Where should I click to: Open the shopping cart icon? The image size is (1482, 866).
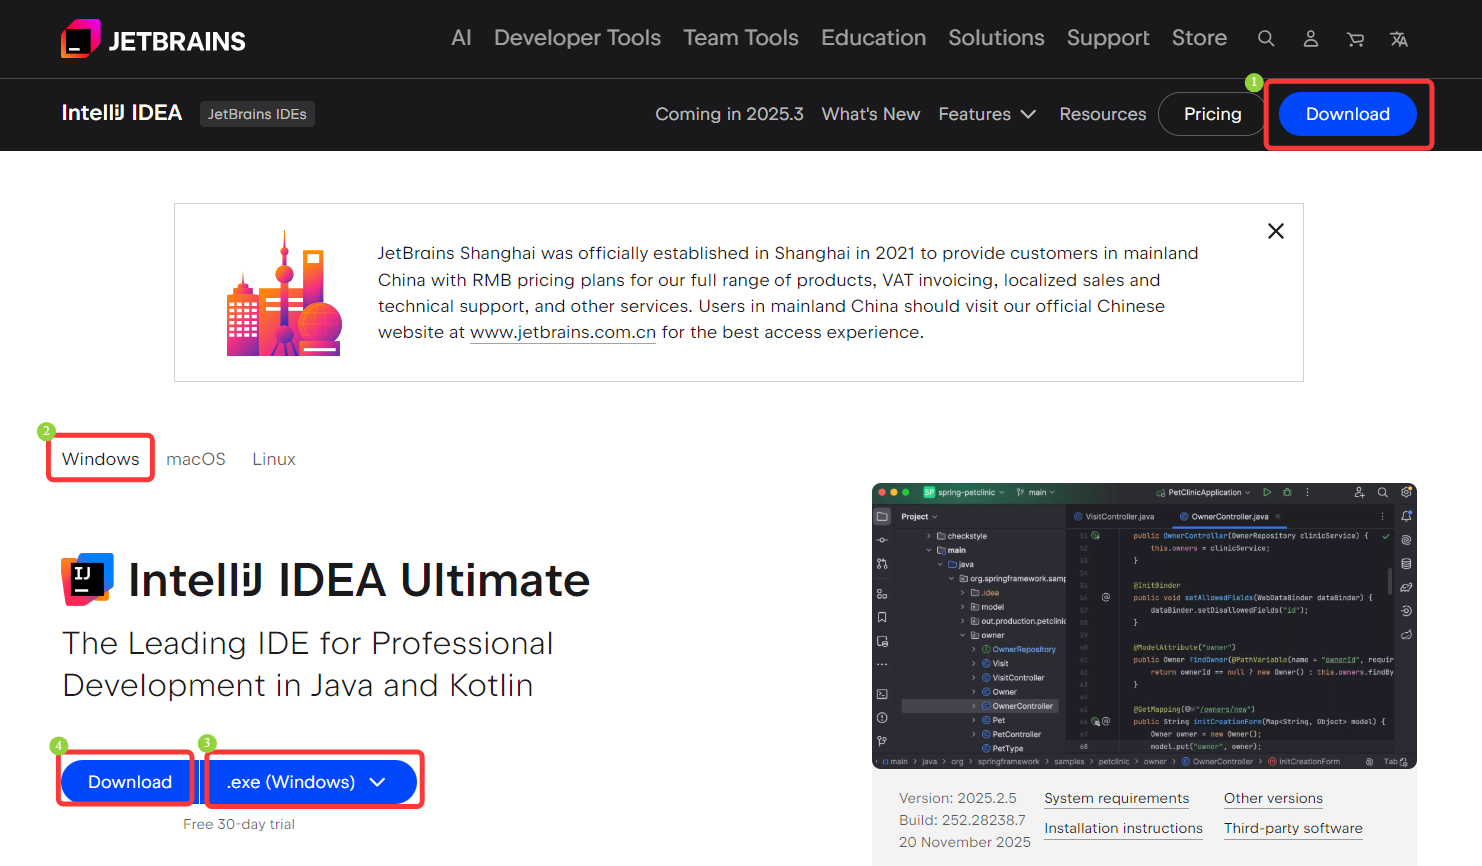1355,39
